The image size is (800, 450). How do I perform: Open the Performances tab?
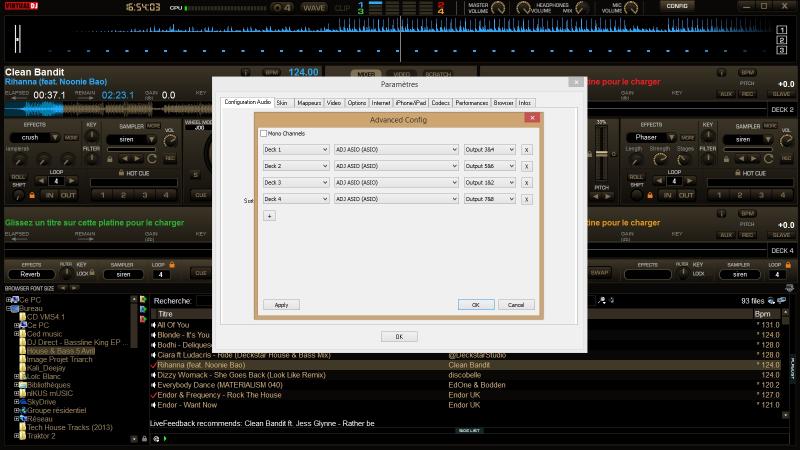471,103
